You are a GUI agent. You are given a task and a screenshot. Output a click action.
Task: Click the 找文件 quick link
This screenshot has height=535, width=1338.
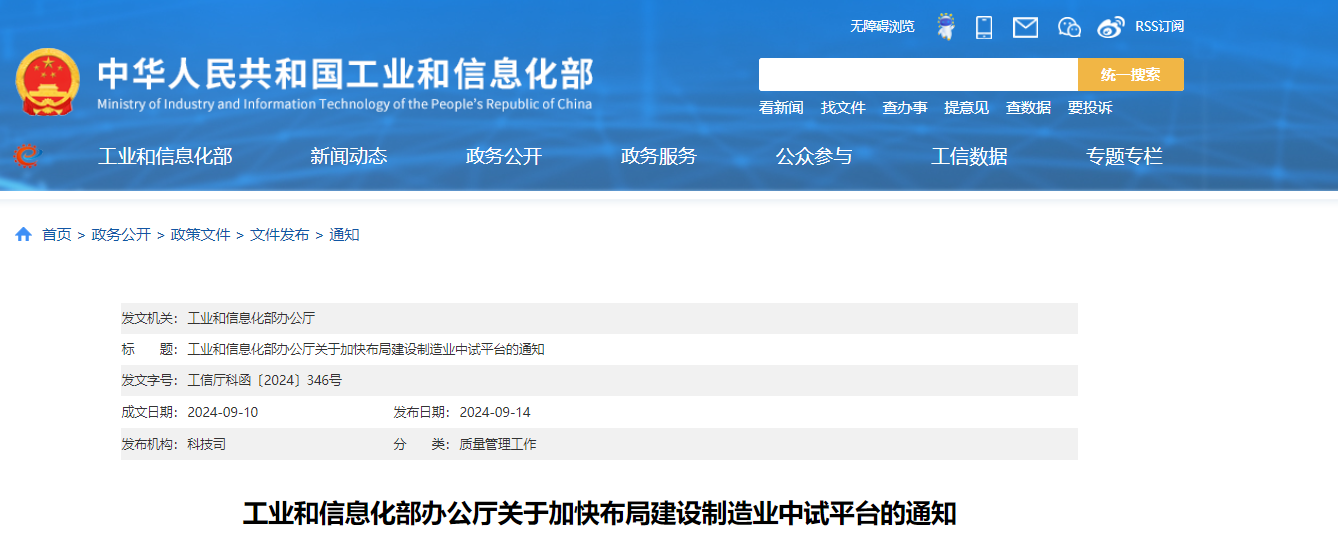[x=843, y=108]
